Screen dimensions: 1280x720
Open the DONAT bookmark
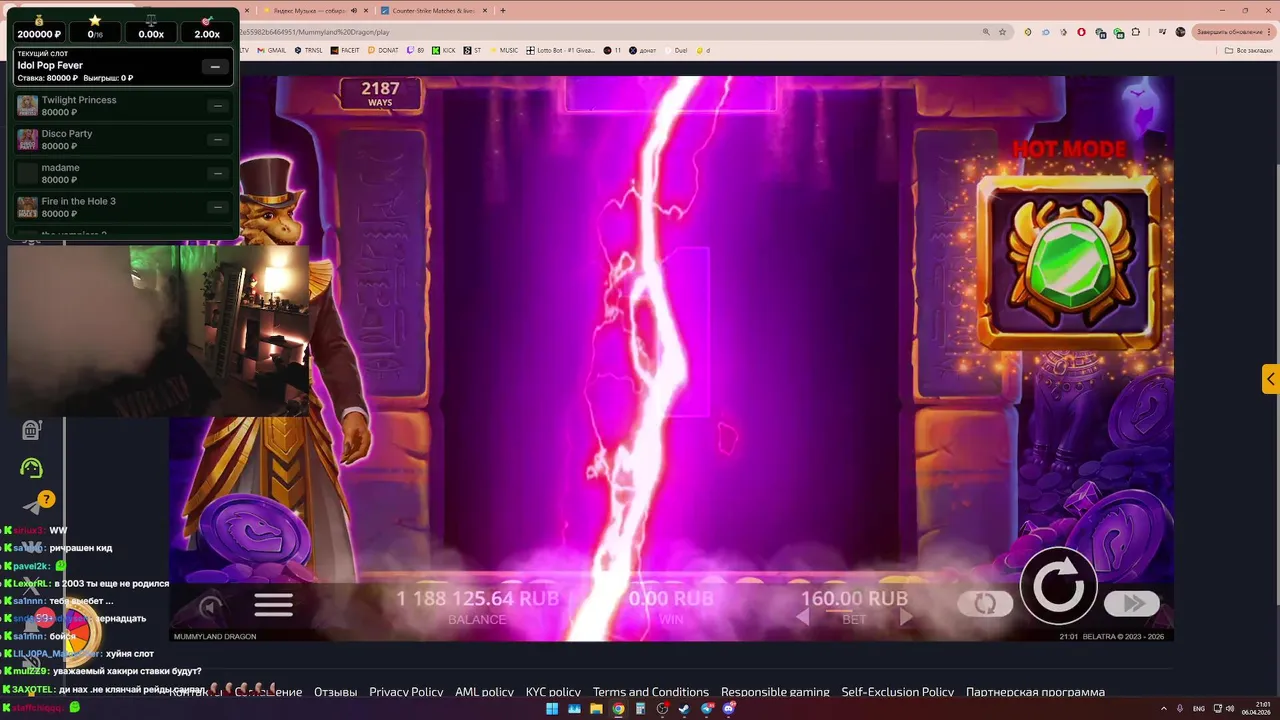pos(382,50)
